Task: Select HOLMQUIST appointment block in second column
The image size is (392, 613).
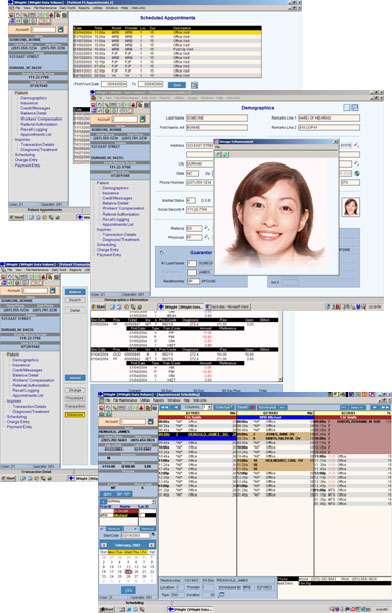Action: tap(276, 464)
